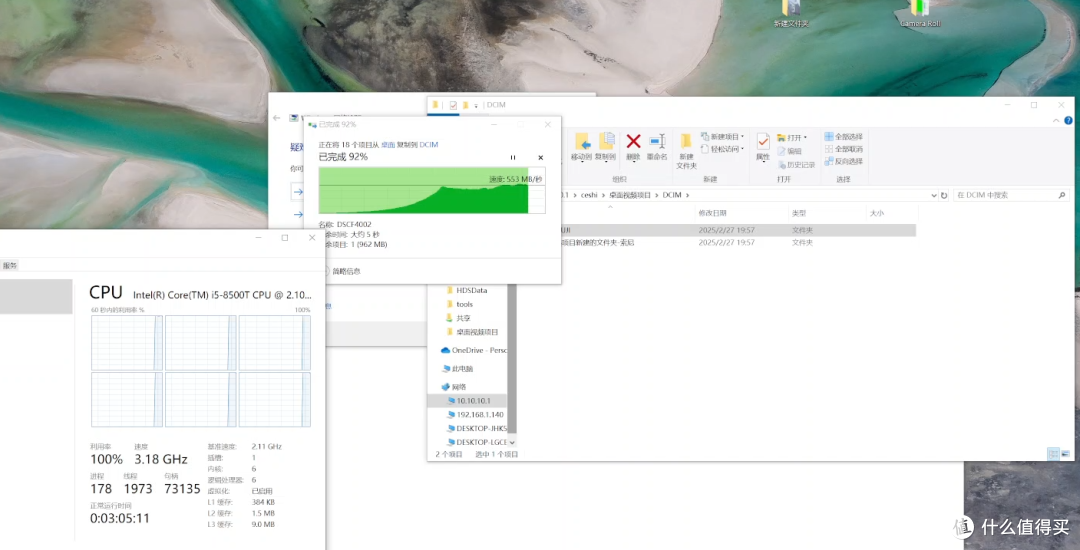The image size is (1080, 550).
Task: Collapse copy dialog with 简略信息 toggle
Action: point(342,271)
